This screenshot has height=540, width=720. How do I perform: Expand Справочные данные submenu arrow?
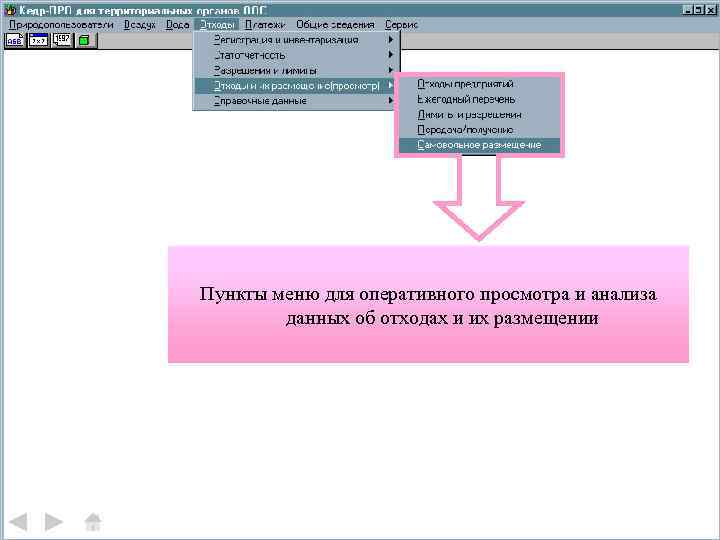click(391, 101)
